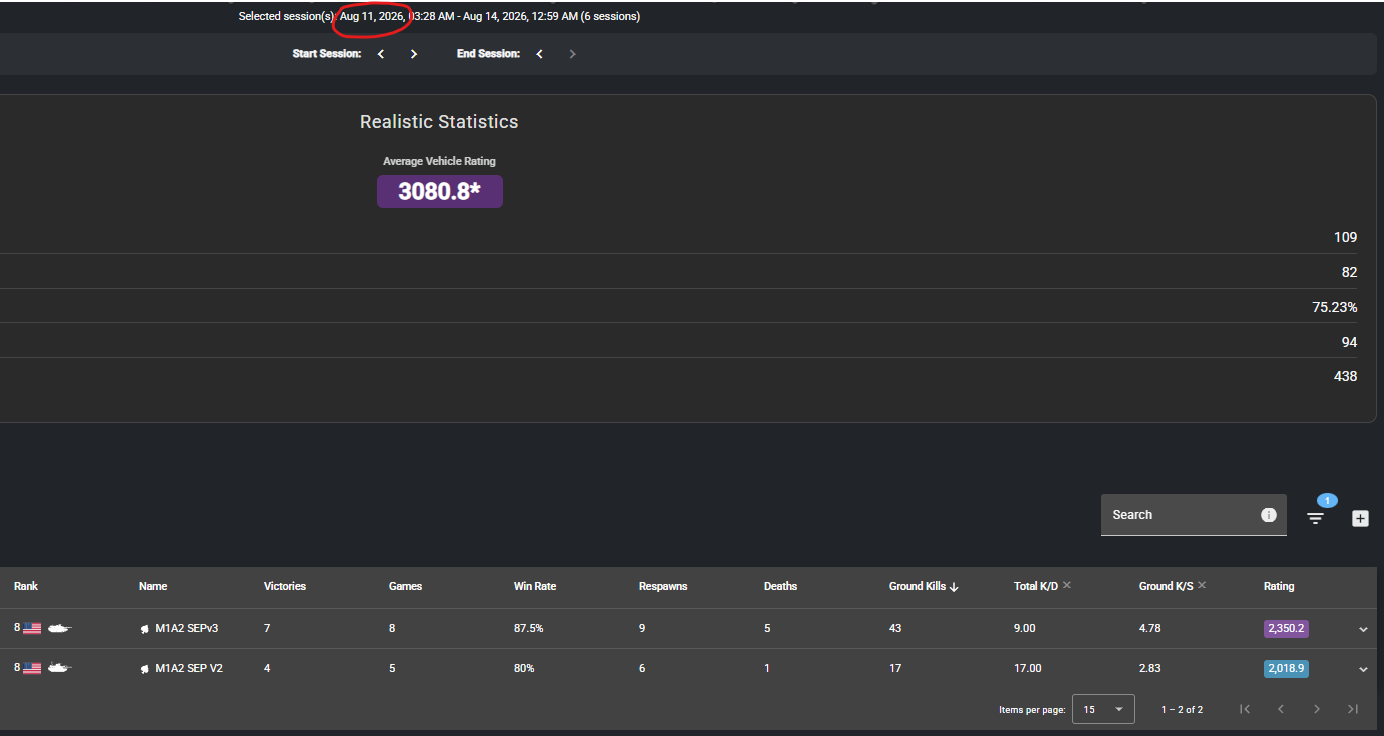Go to previous Start Session
Image resolution: width=1384 pixels, height=736 pixels.
pyautogui.click(x=381, y=54)
